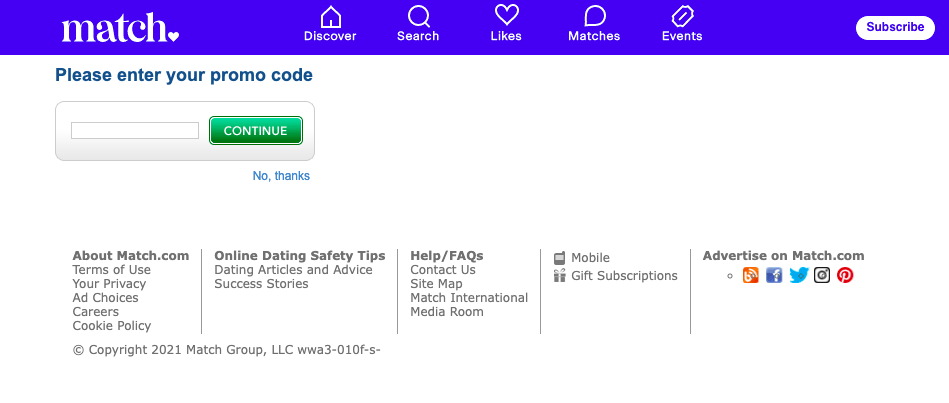Open Match International link
Image resolution: width=949 pixels, height=403 pixels.
coord(469,298)
